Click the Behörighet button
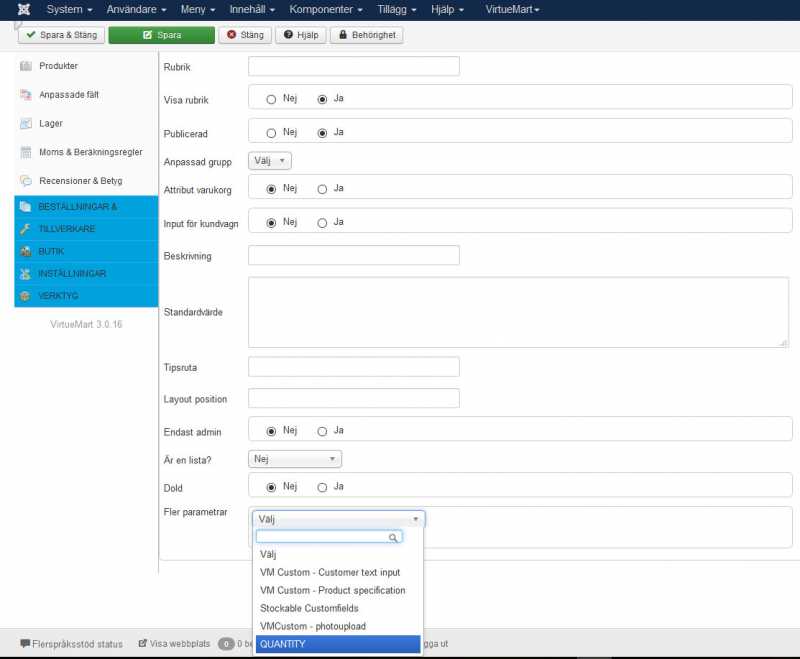 click(x=367, y=35)
